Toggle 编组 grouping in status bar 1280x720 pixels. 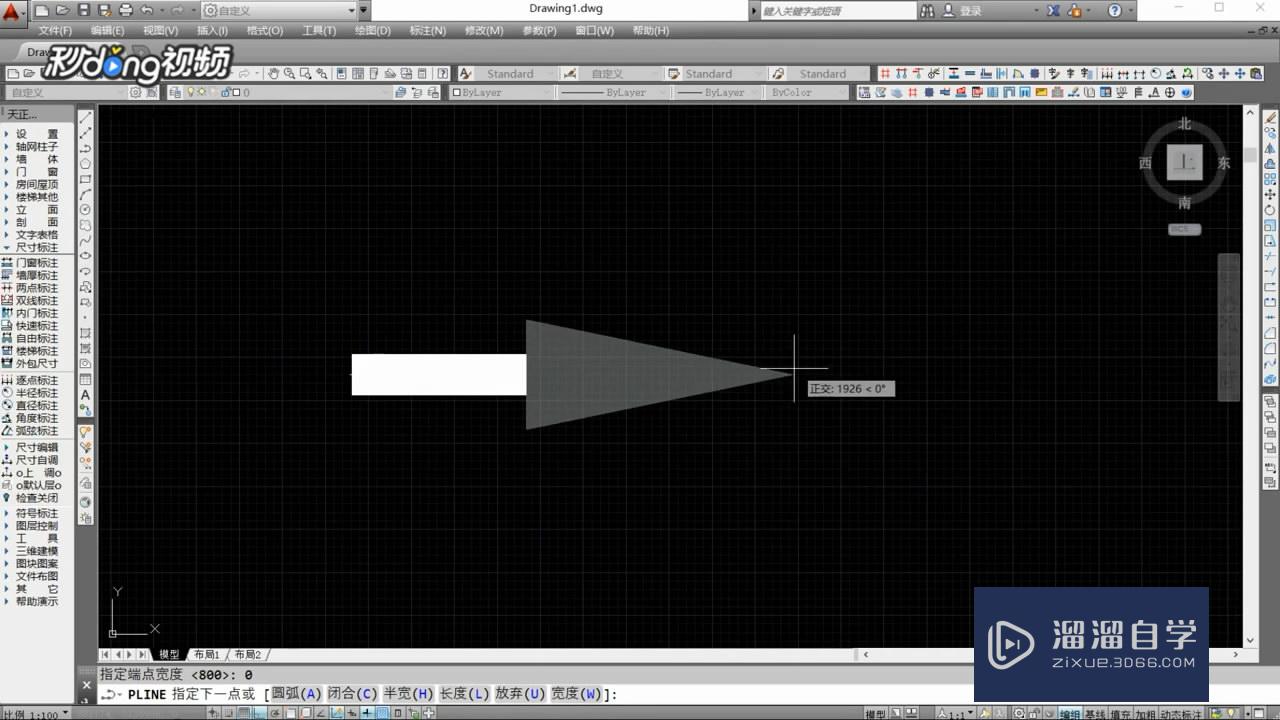click(1070, 714)
